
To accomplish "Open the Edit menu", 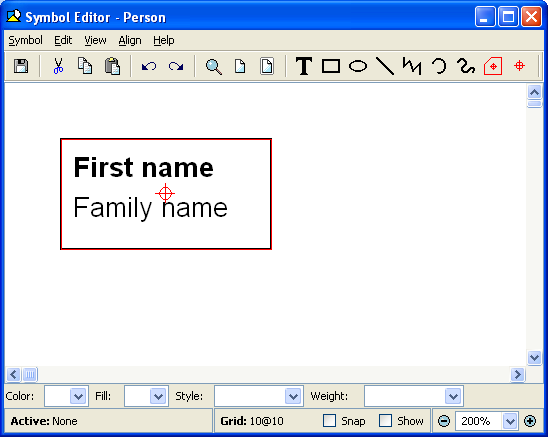I will (63, 40).
